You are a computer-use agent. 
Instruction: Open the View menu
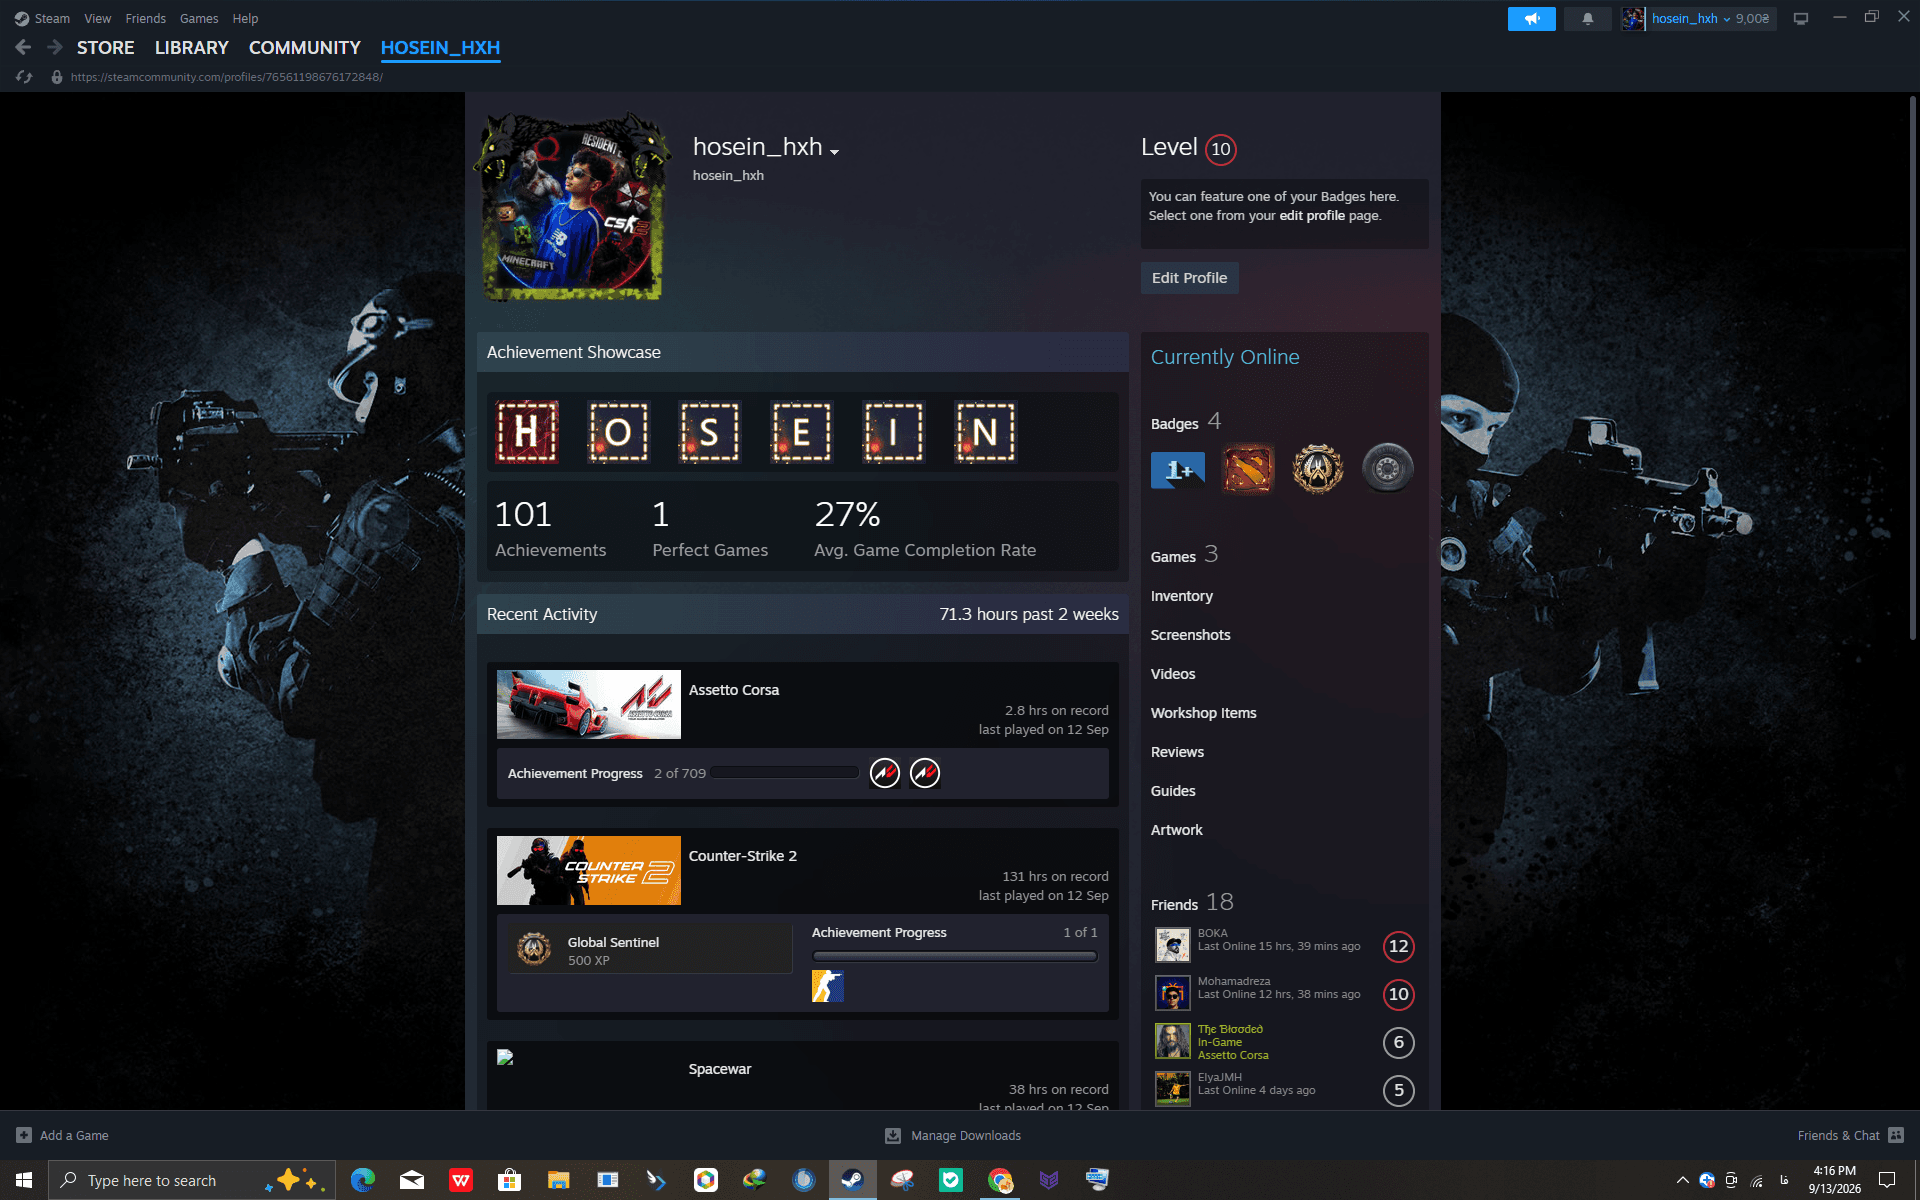click(97, 19)
